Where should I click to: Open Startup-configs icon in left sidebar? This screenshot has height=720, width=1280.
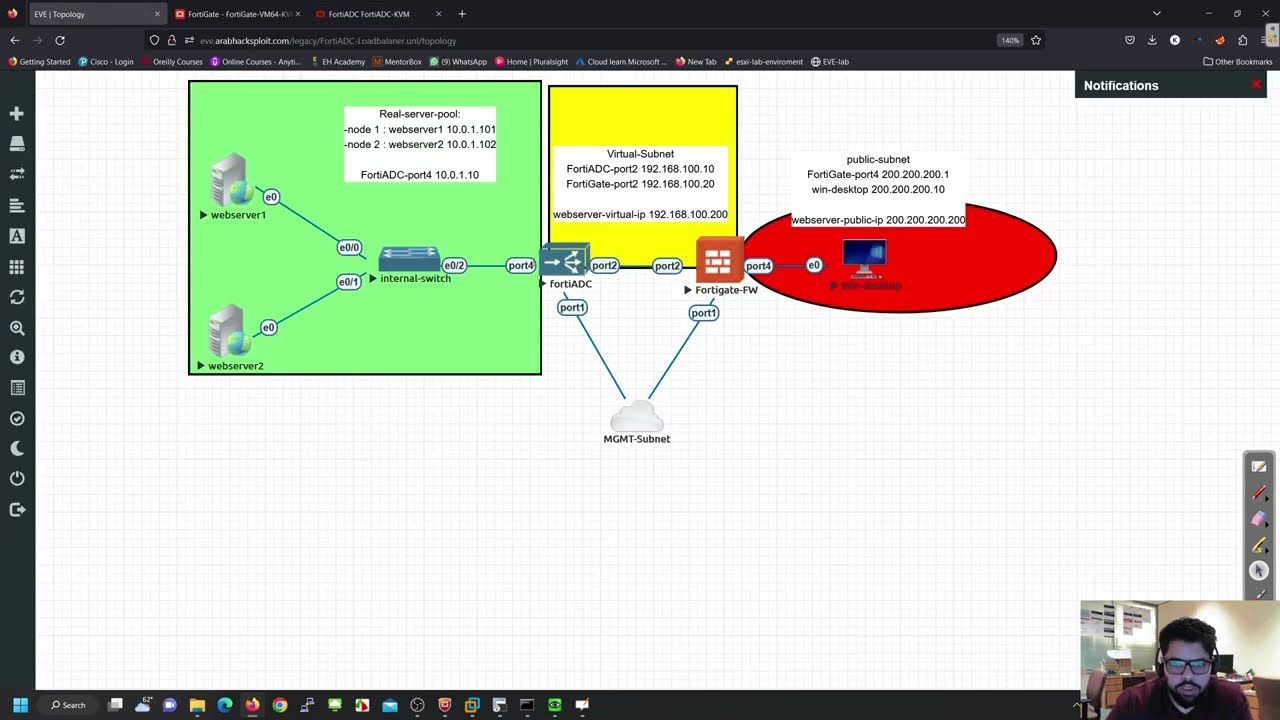(x=17, y=205)
